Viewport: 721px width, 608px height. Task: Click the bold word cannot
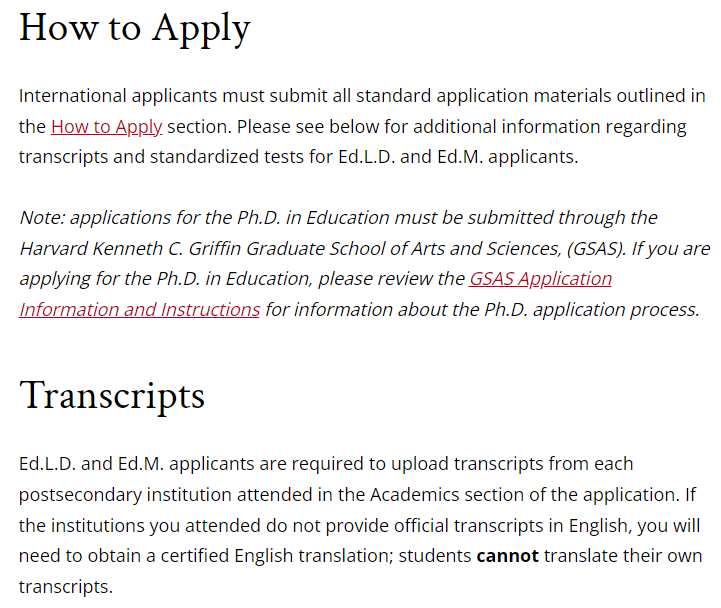pos(507,556)
